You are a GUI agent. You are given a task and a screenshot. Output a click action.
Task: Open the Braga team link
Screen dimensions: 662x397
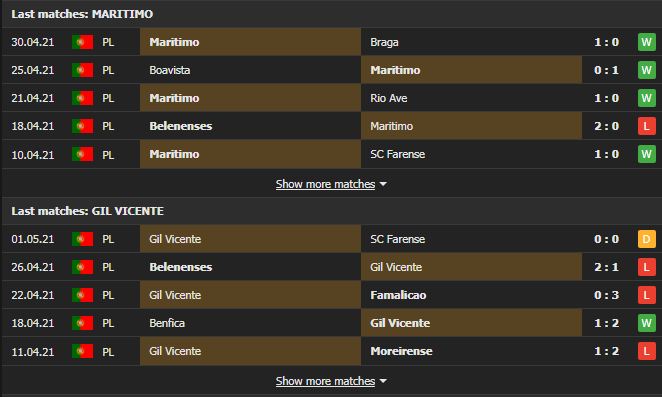[384, 42]
